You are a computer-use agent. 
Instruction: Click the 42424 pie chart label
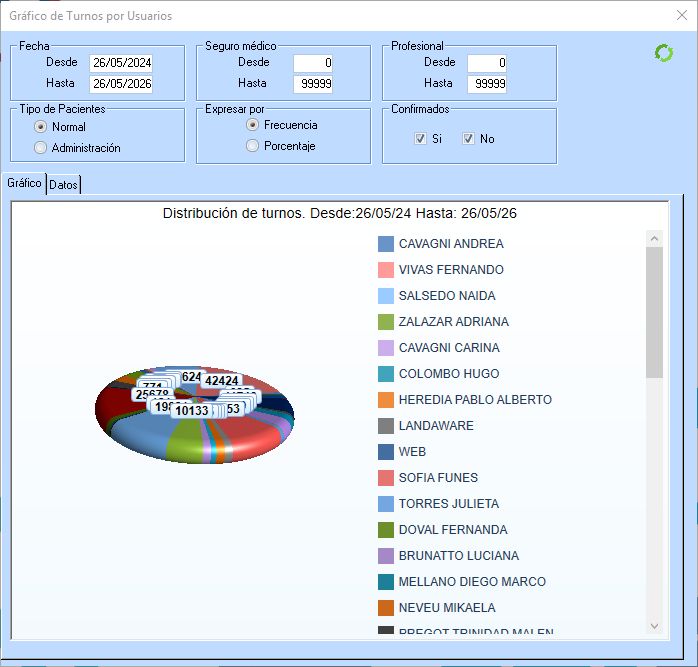coord(221,381)
